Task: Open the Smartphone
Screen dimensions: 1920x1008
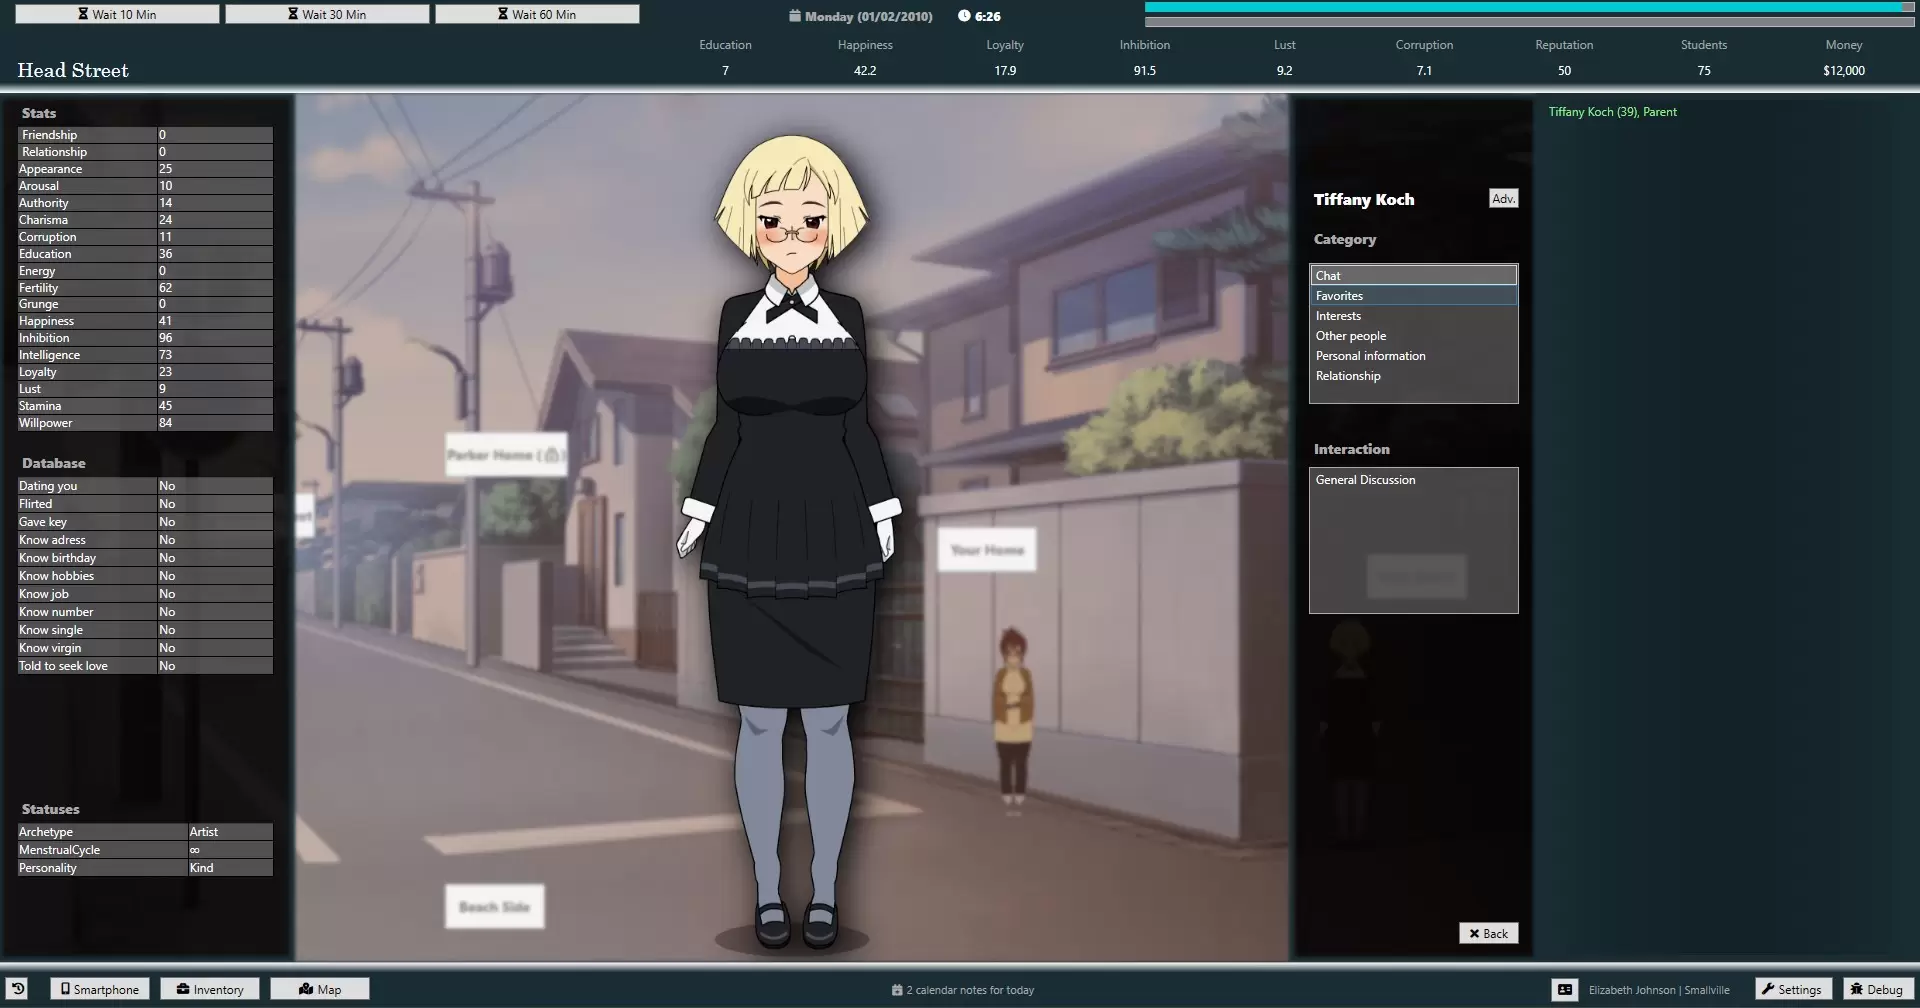Action: [100, 989]
